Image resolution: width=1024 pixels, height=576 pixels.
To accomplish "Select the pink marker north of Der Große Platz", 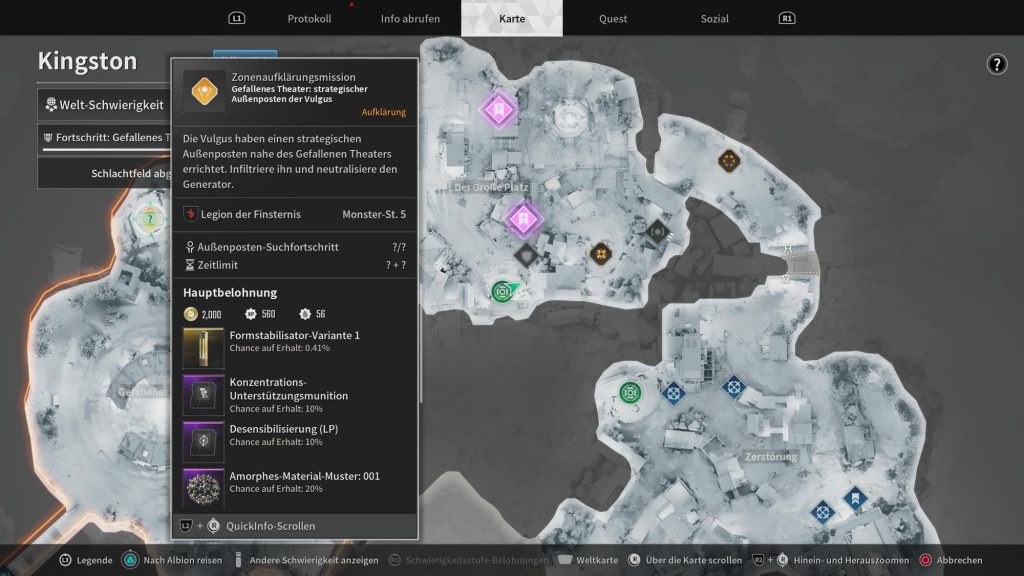I will point(498,108).
